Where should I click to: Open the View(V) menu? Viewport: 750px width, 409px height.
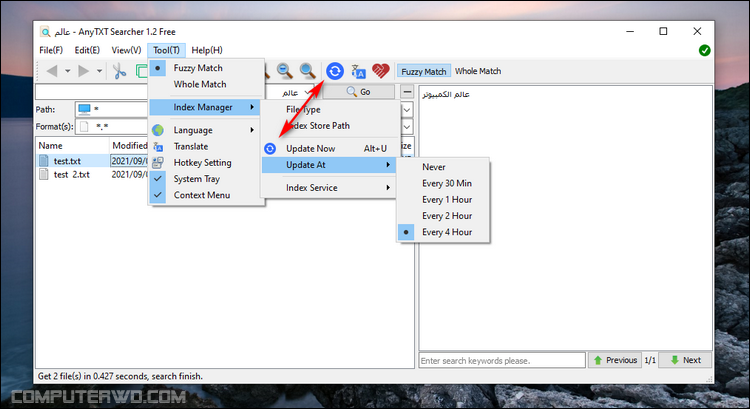coord(126,50)
